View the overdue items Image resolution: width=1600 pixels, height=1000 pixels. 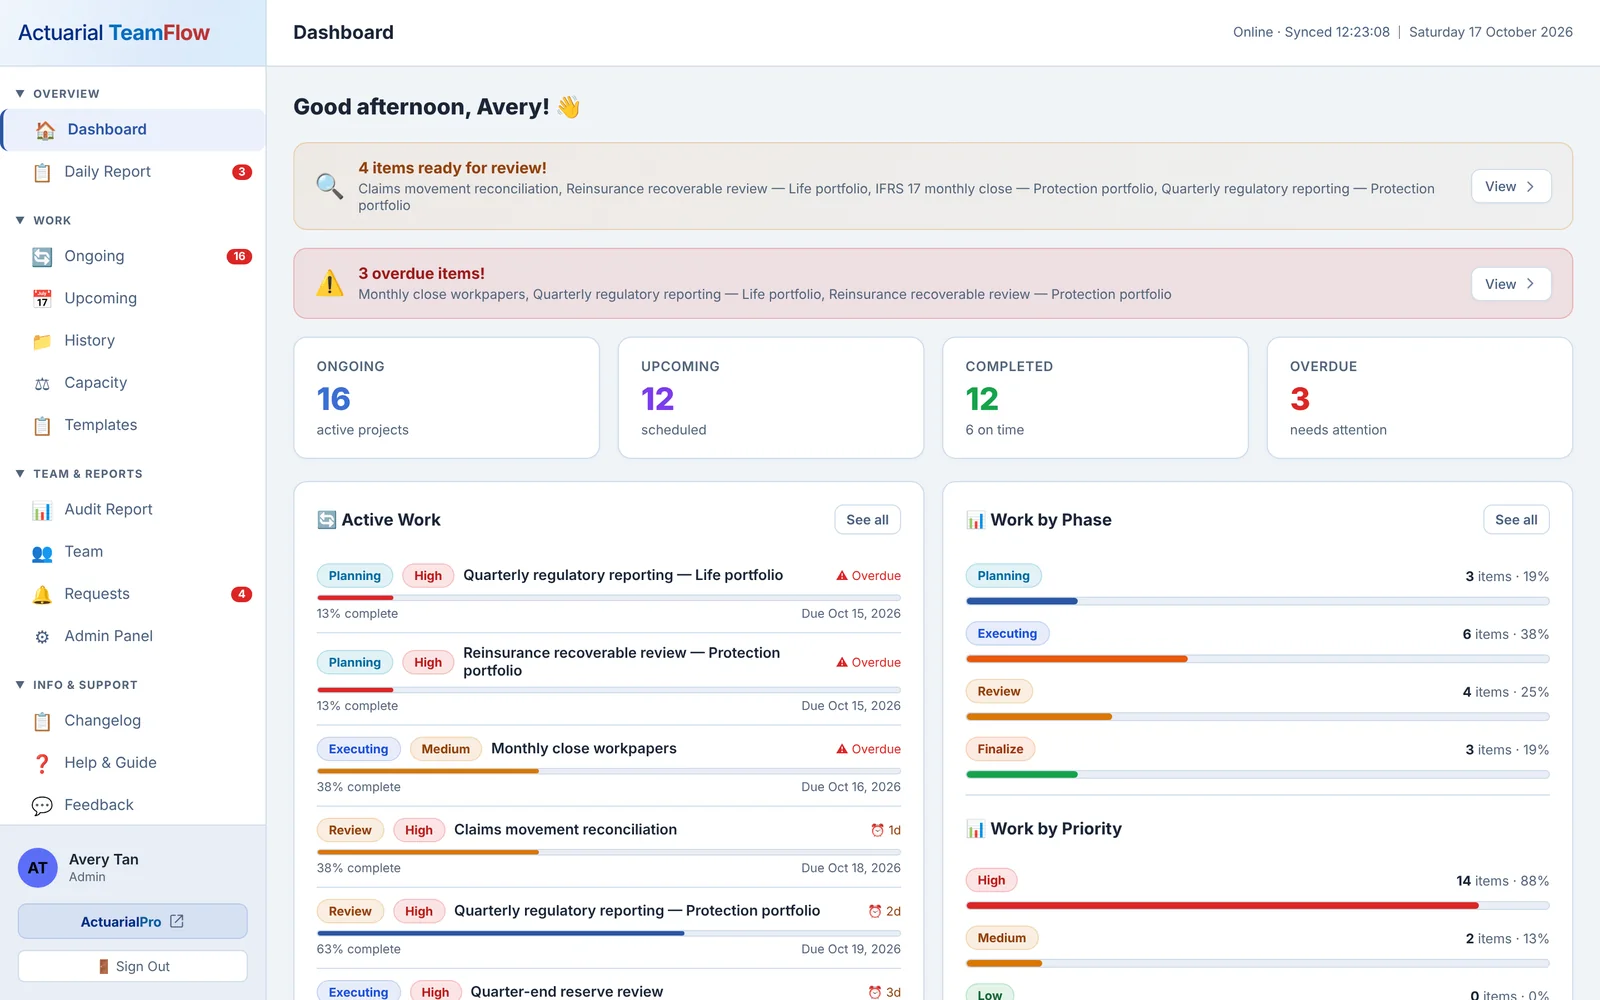[1511, 284]
